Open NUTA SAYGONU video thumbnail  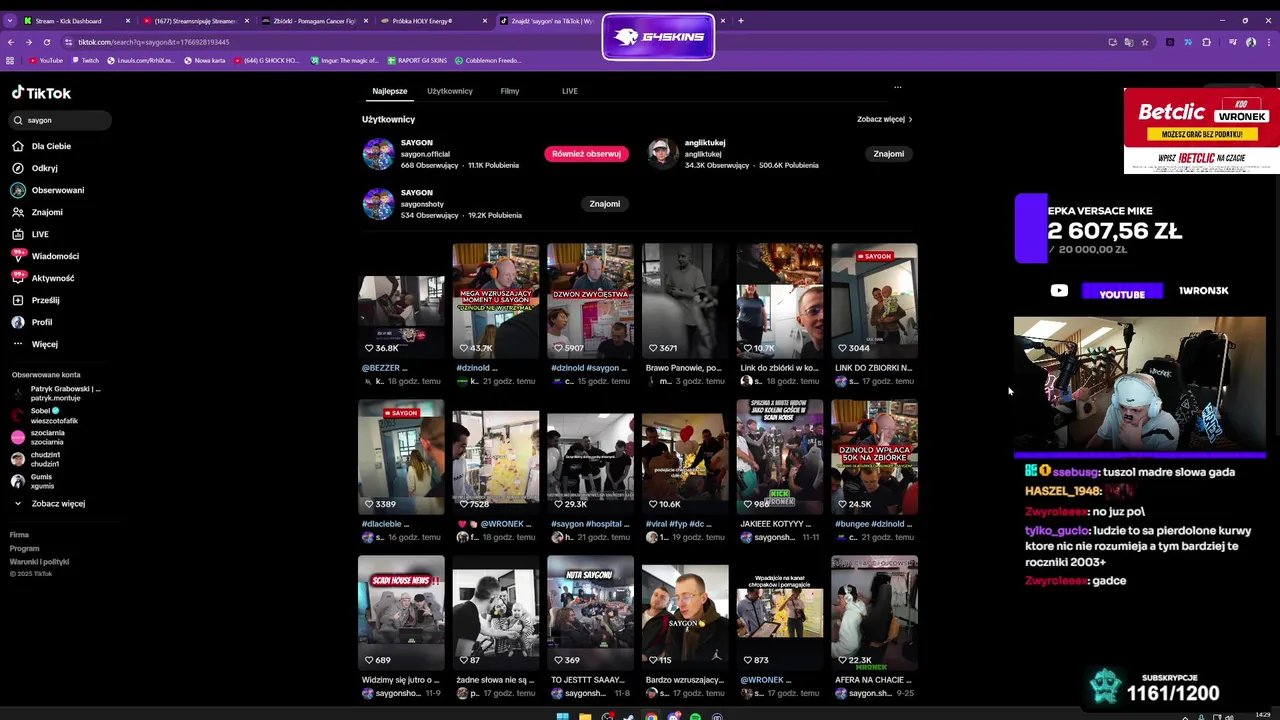590,613
